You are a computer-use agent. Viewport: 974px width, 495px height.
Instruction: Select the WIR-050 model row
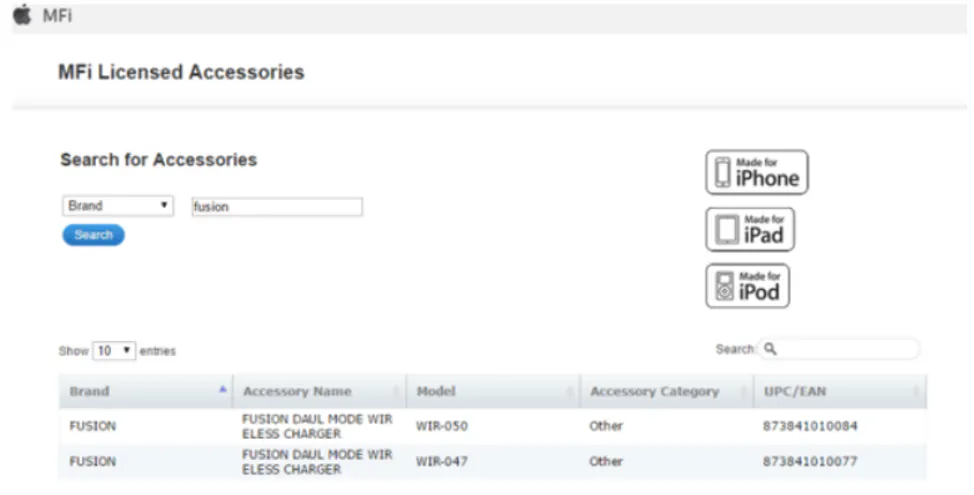(442, 426)
